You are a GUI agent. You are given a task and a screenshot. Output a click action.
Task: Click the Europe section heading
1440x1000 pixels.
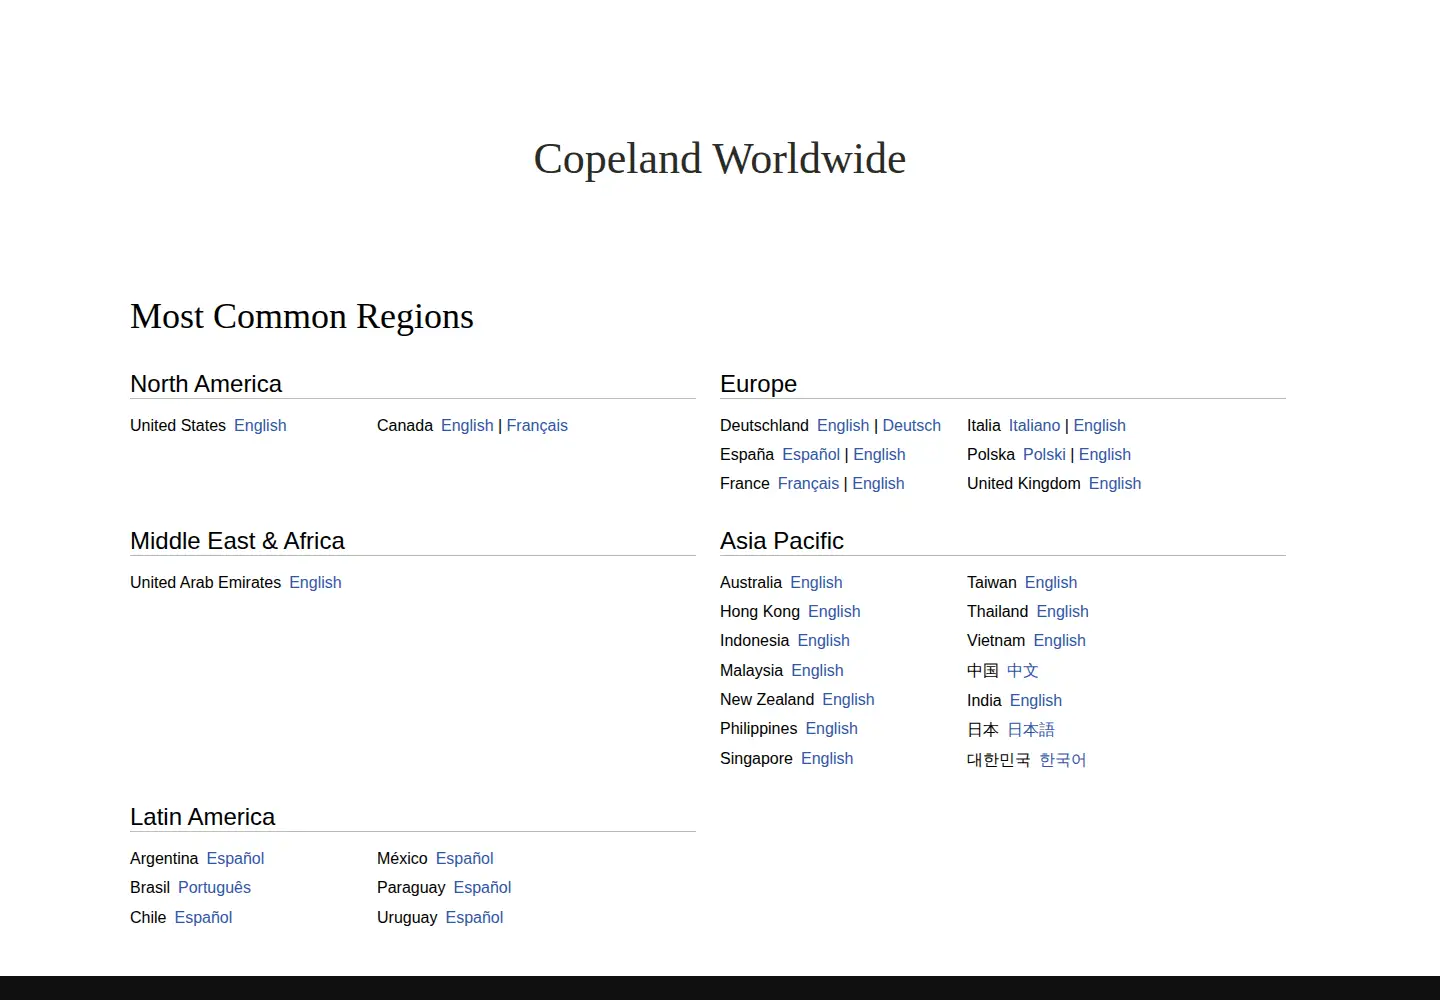point(758,384)
